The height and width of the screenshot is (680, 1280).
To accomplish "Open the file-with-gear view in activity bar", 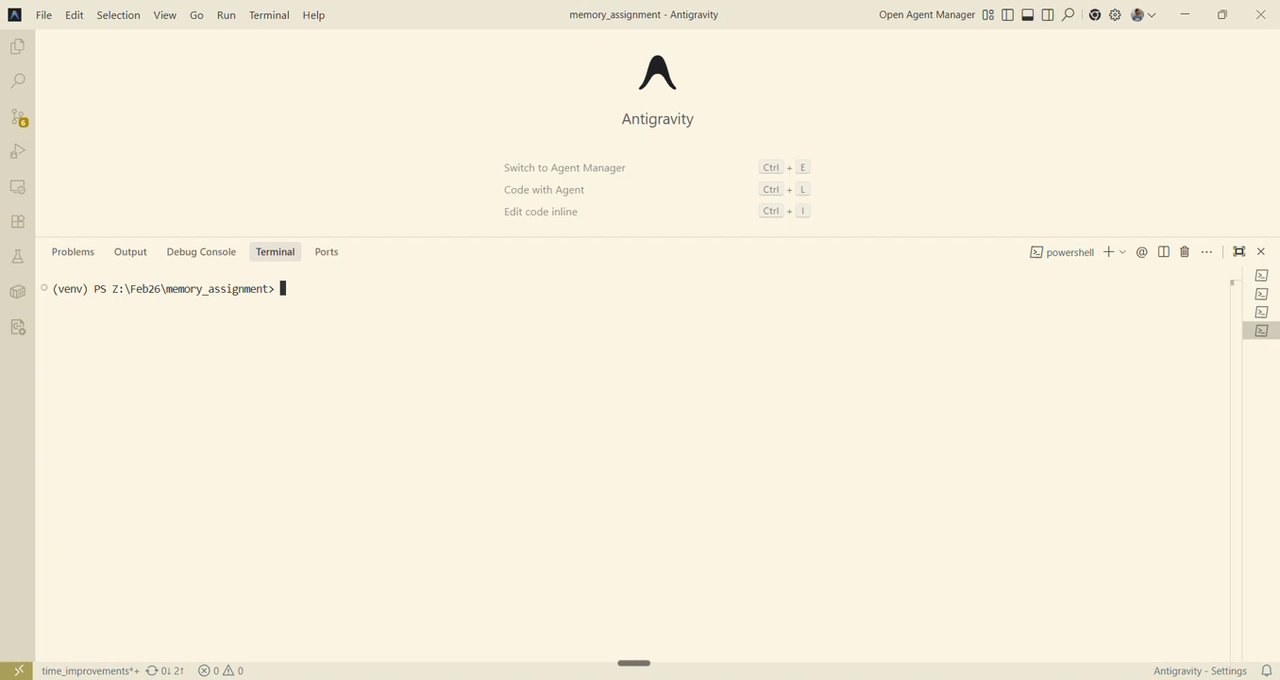I will (x=17, y=327).
